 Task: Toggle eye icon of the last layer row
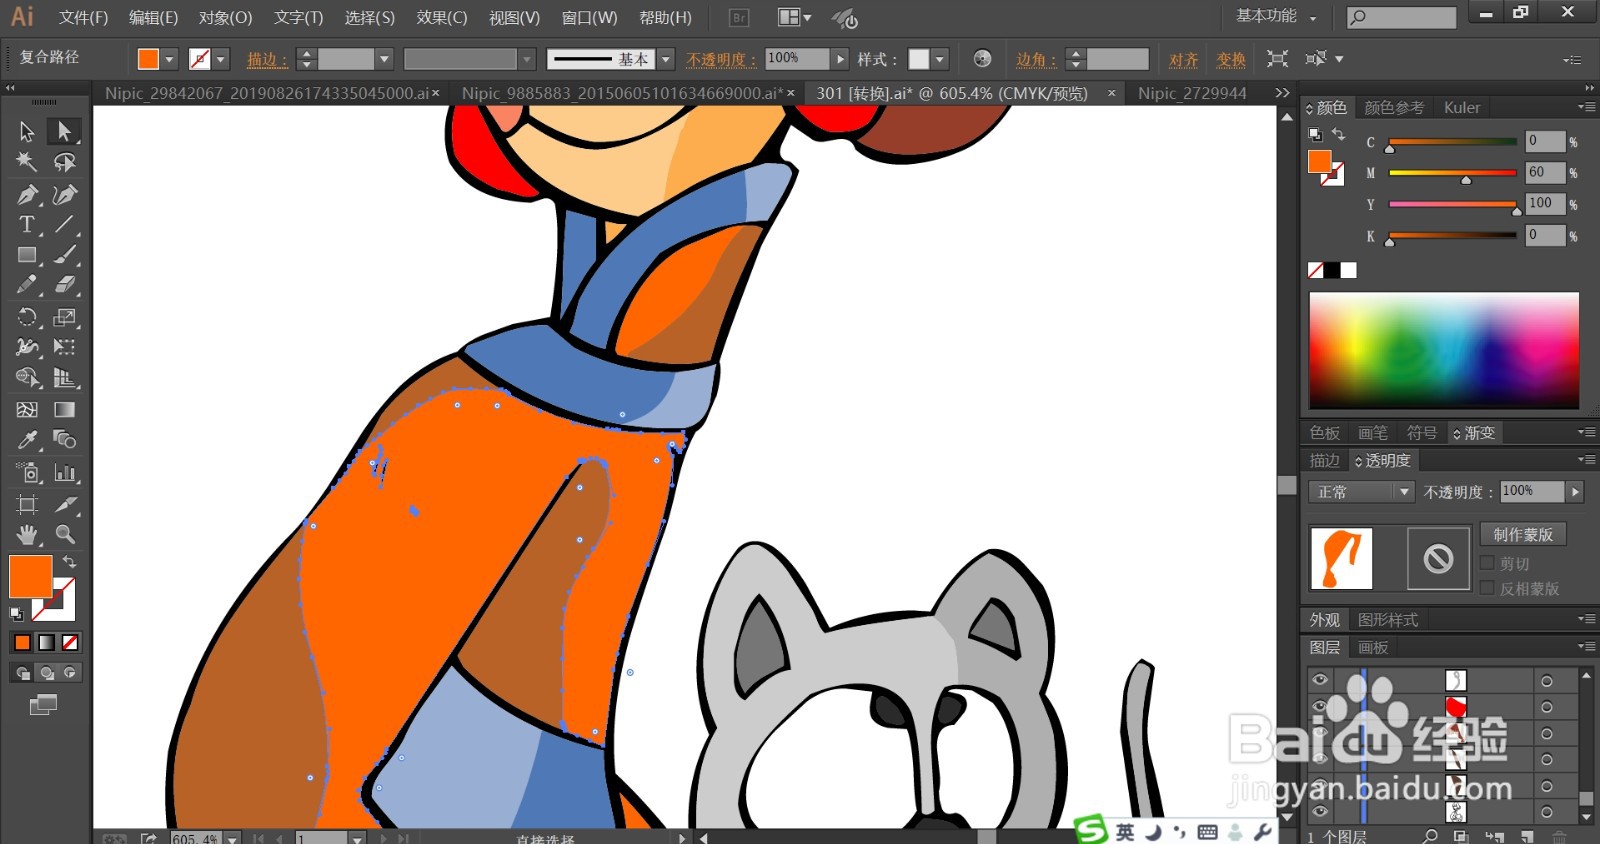click(x=1320, y=812)
